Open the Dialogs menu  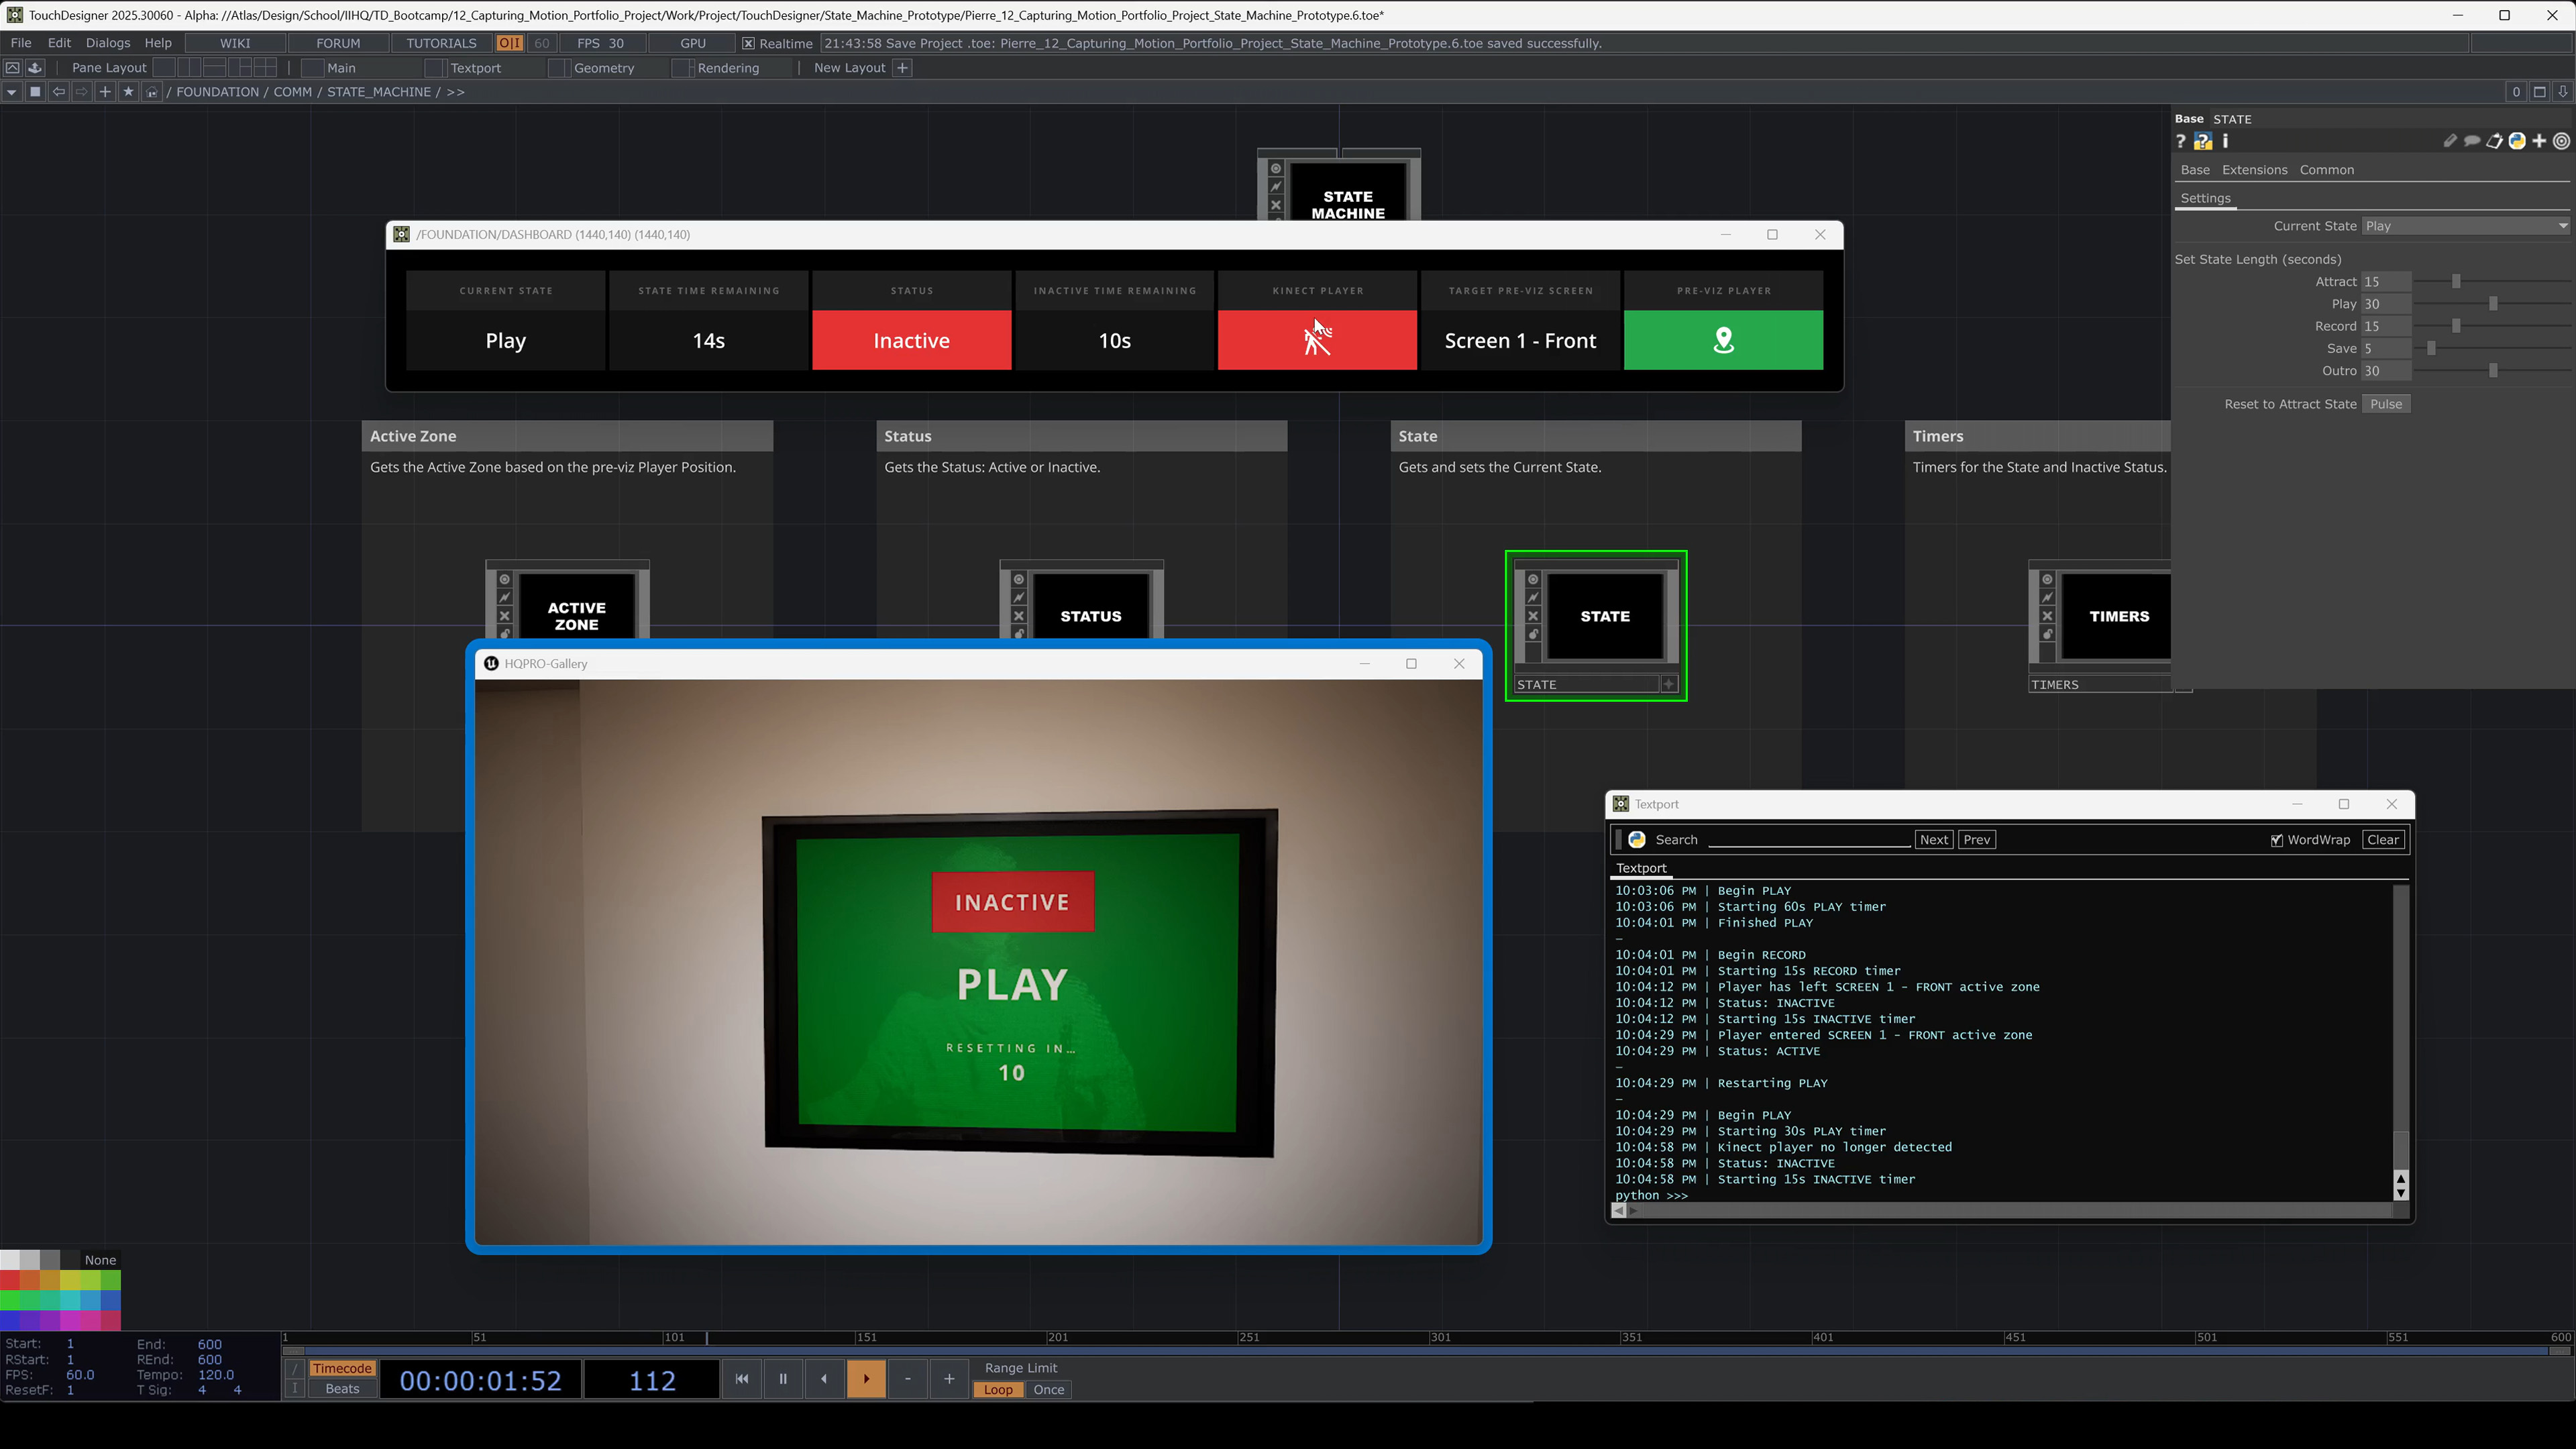coord(107,43)
